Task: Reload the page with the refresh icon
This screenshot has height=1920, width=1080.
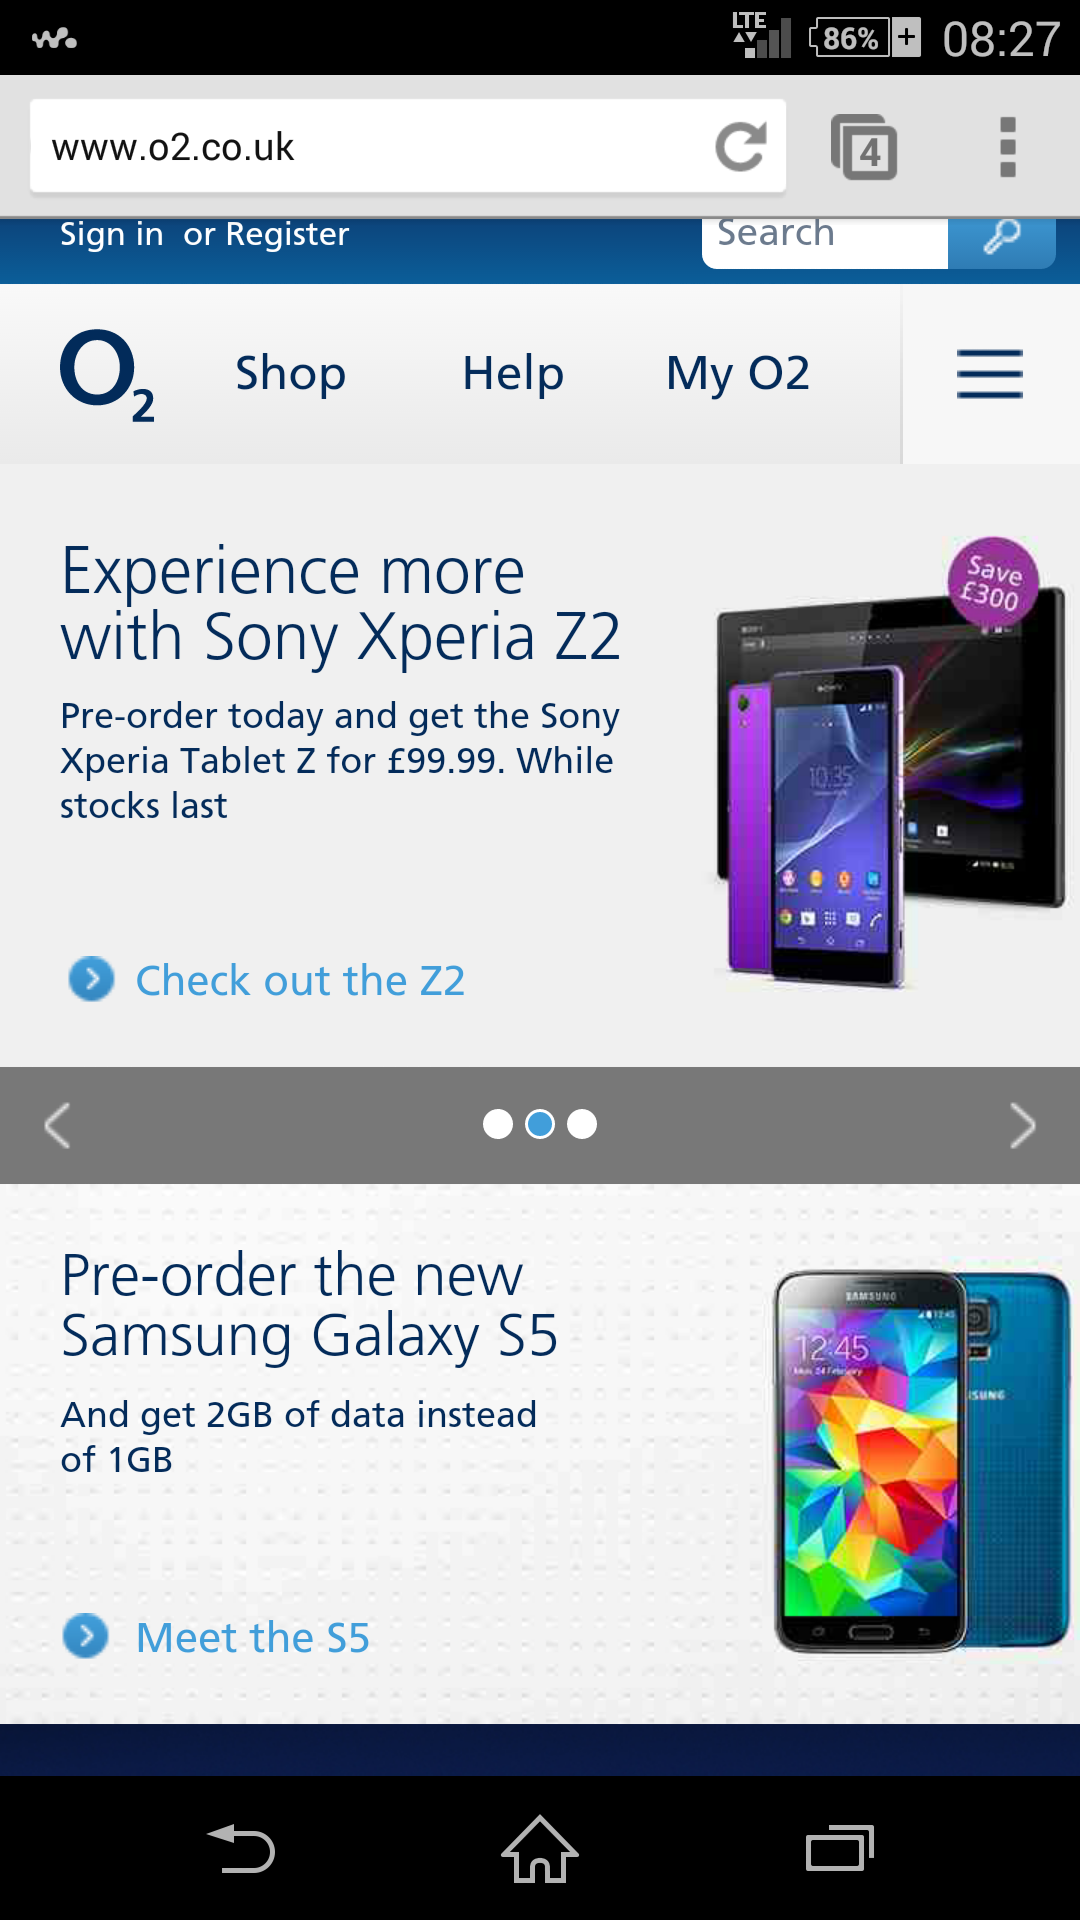Action: [741, 147]
